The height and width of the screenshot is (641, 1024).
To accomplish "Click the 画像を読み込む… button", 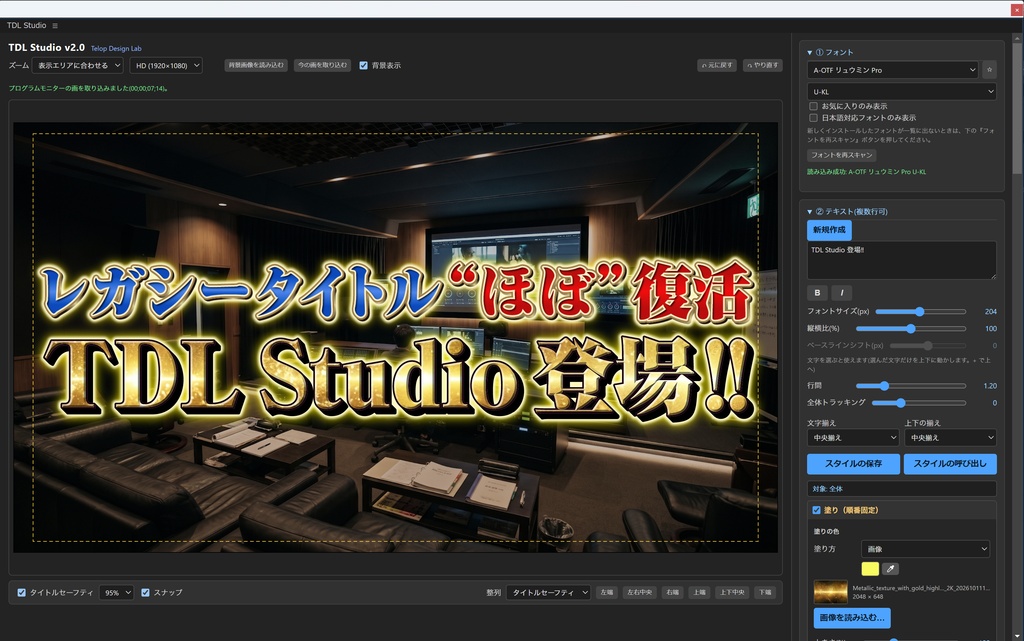I will pos(852,618).
